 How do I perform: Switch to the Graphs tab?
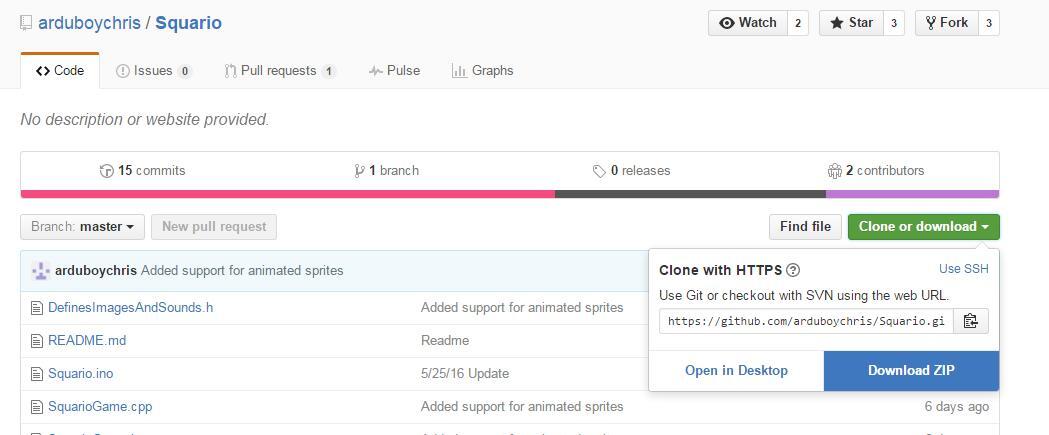(x=482, y=71)
